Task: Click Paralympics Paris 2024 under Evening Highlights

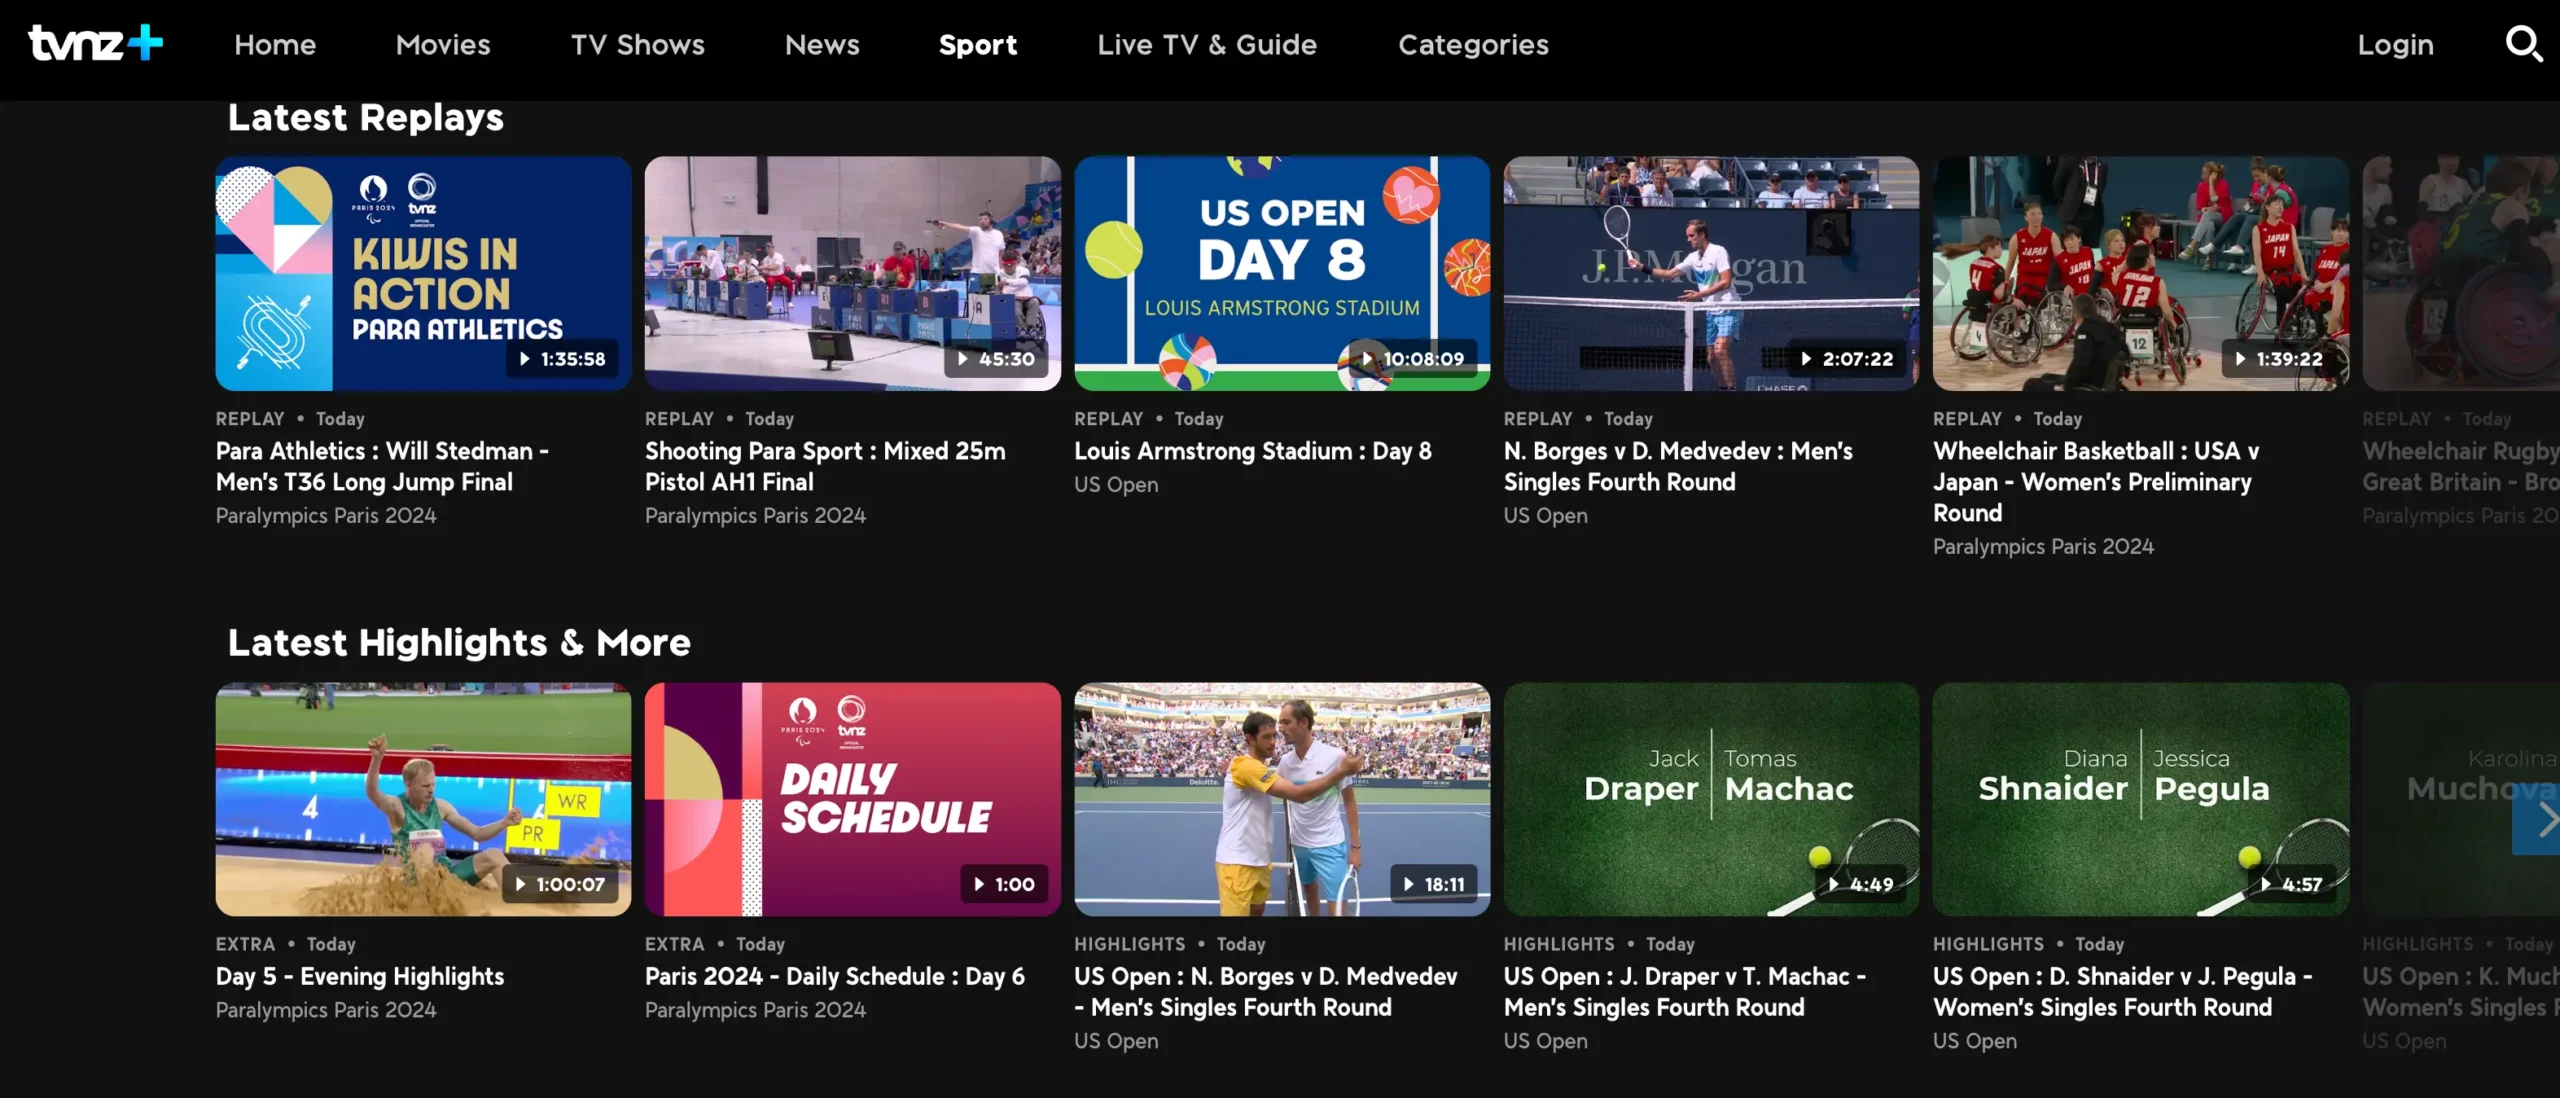Action: click(x=326, y=1010)
